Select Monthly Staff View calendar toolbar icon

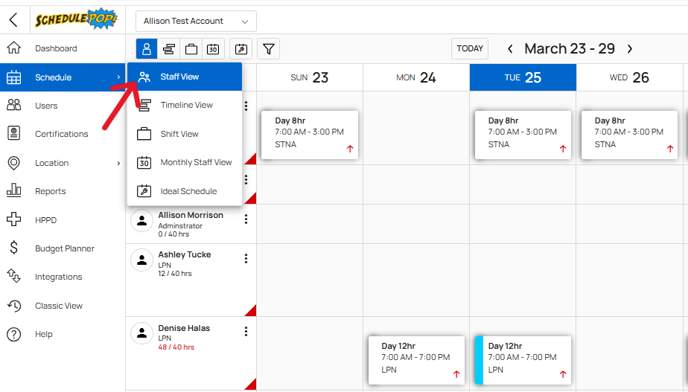pos(213,49)
